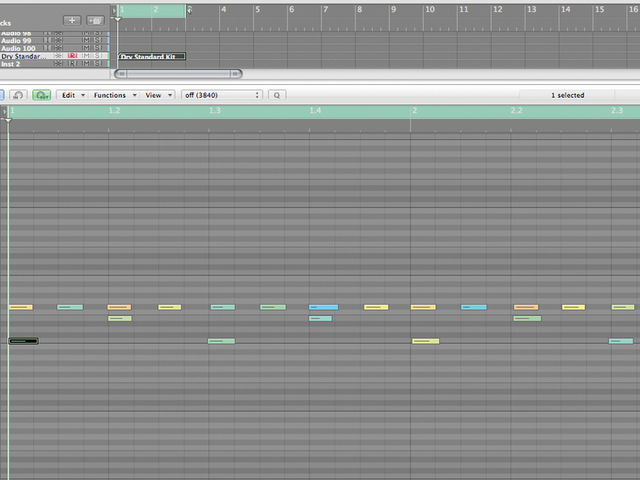Select the yellow bottom-row note at bar 2
This screenshot has width=640, height=480.
coord(426,341)
